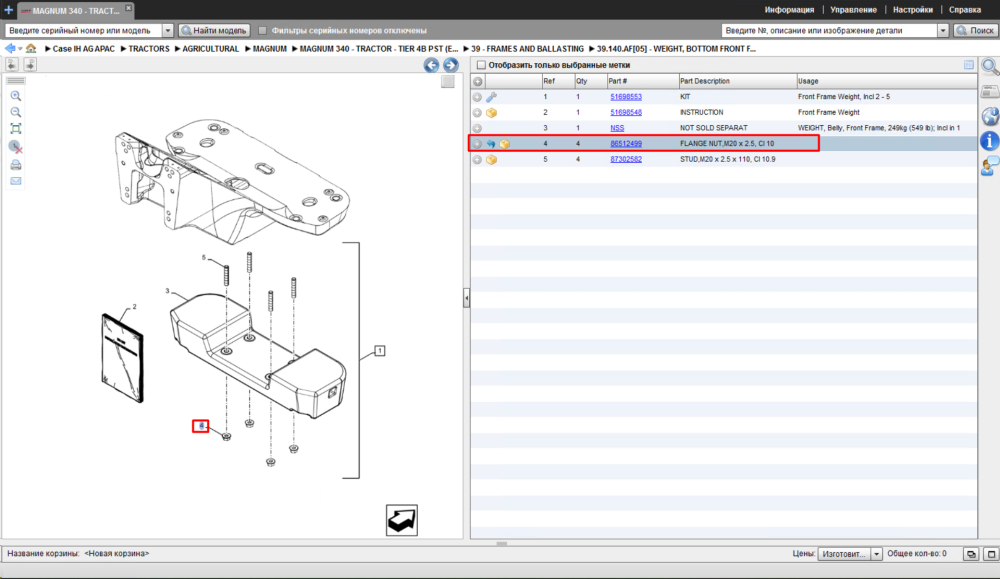1000x579 pixels.
Task: Open part number 87302582 link
Action: (626, 159)
